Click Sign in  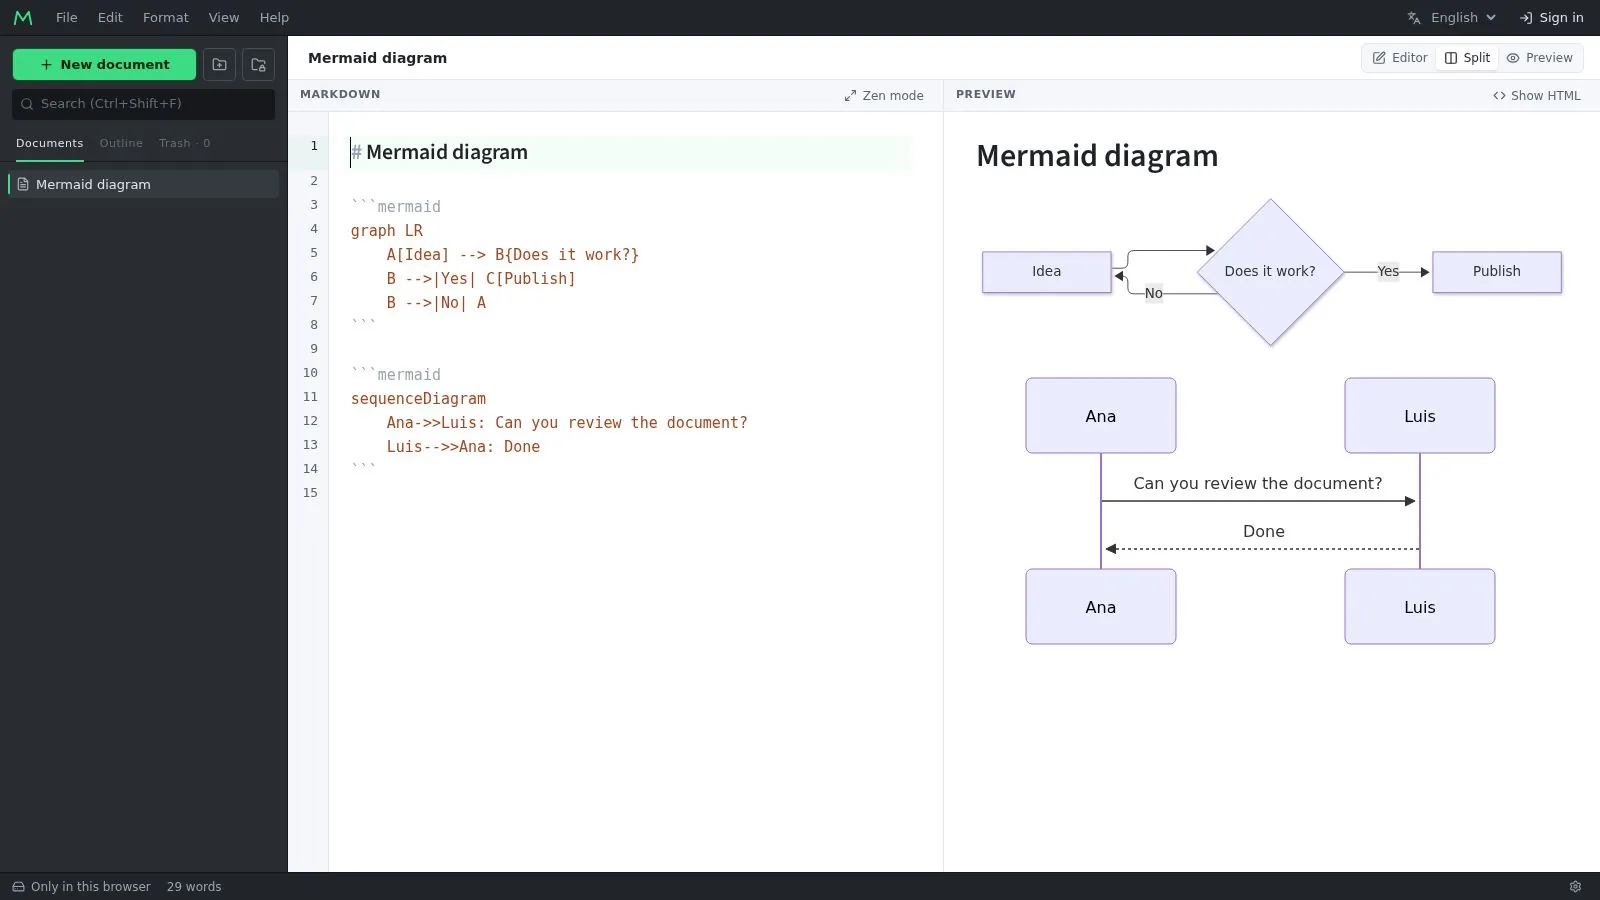pos(1552,18)
